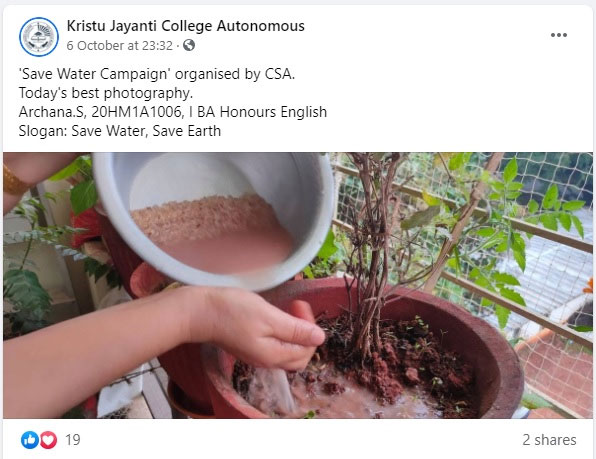Click the white bowl in the photo

[x=214, y=217]
